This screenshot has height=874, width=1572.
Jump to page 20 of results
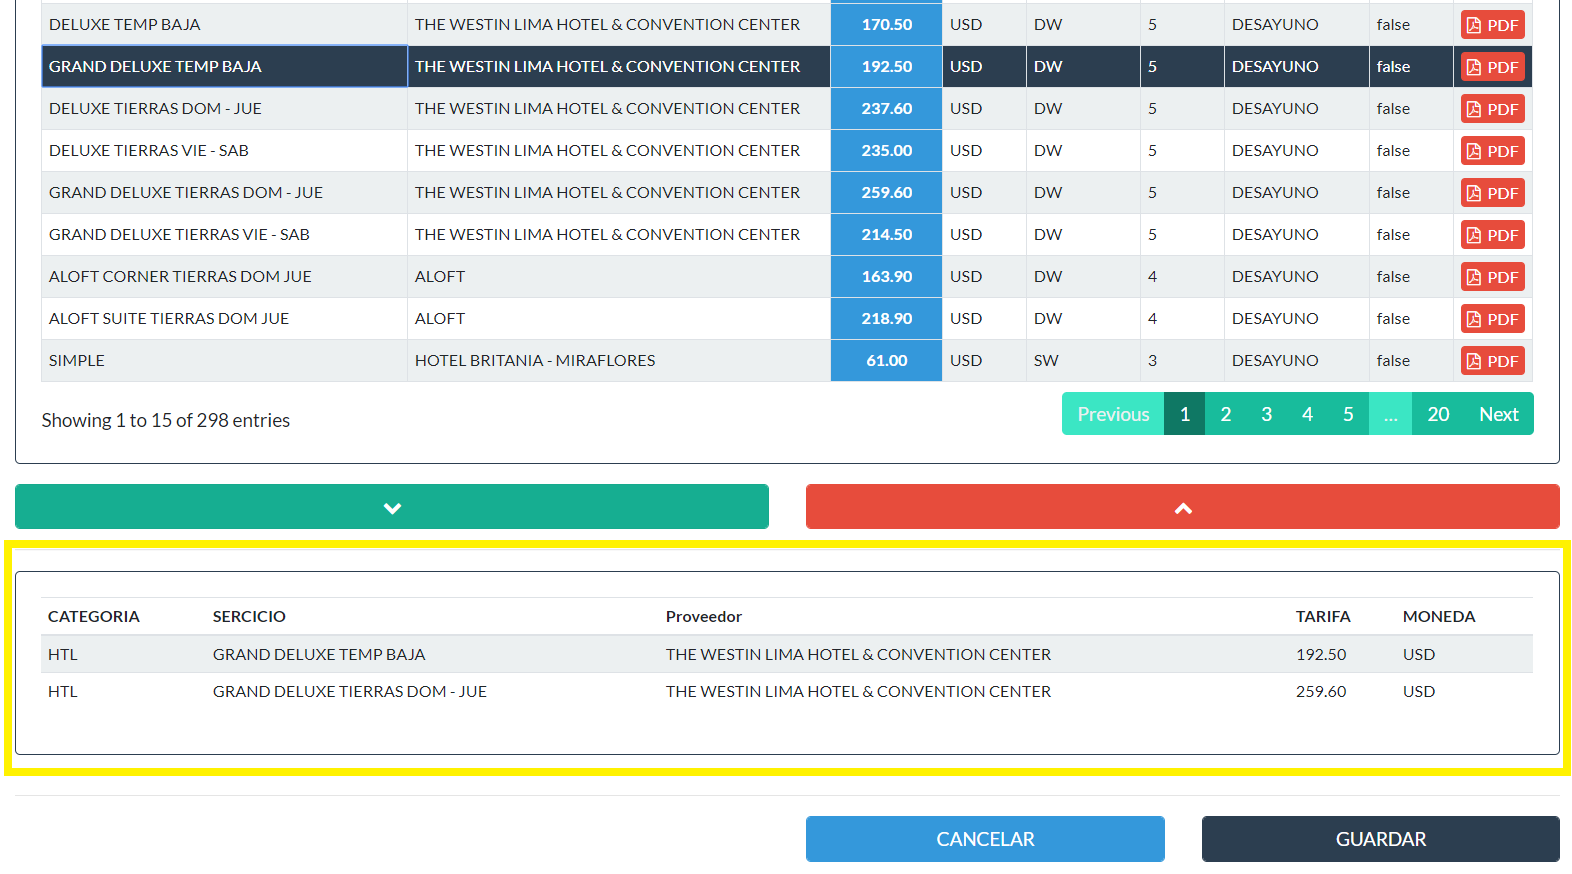(1438, 414)
